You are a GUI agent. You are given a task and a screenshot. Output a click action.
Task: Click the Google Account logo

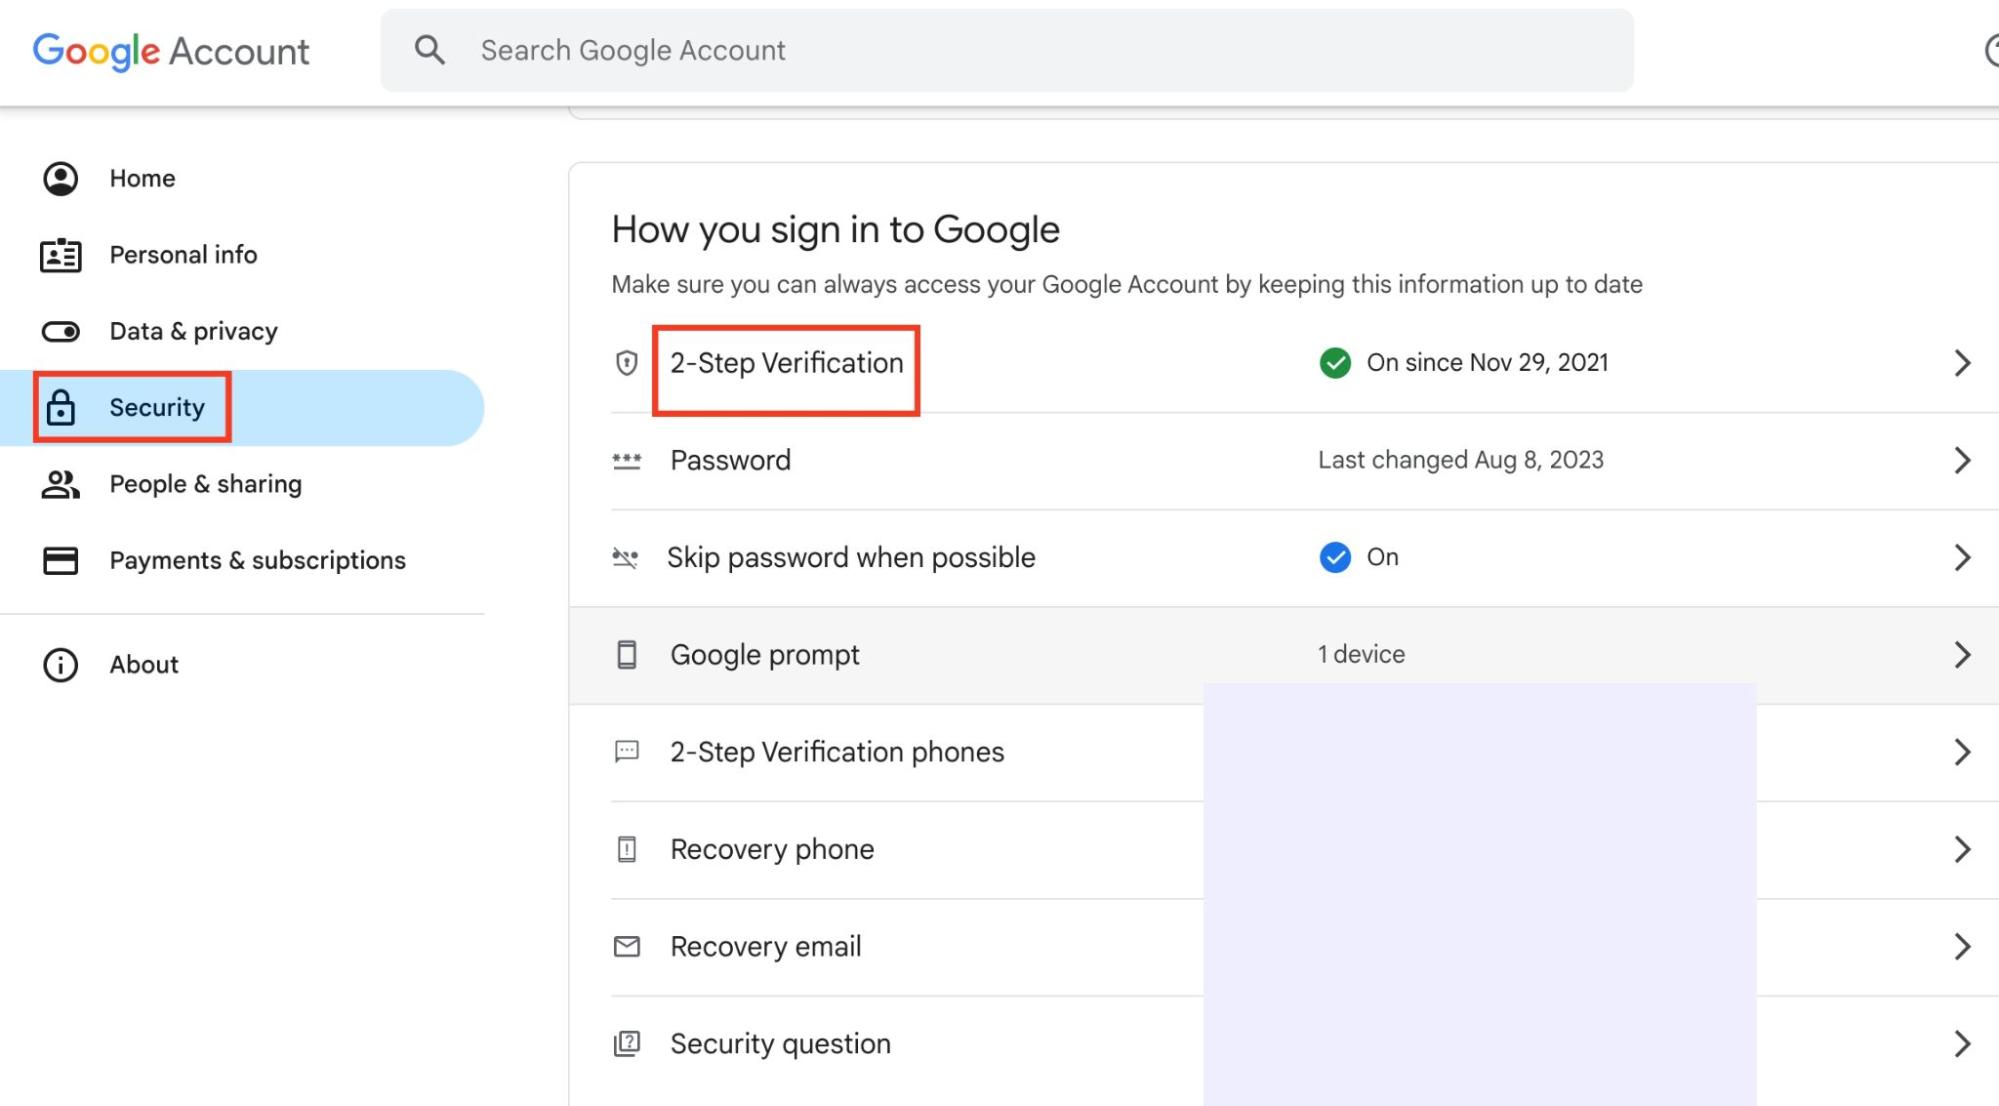pyautogui.click(x=171, y=51)
